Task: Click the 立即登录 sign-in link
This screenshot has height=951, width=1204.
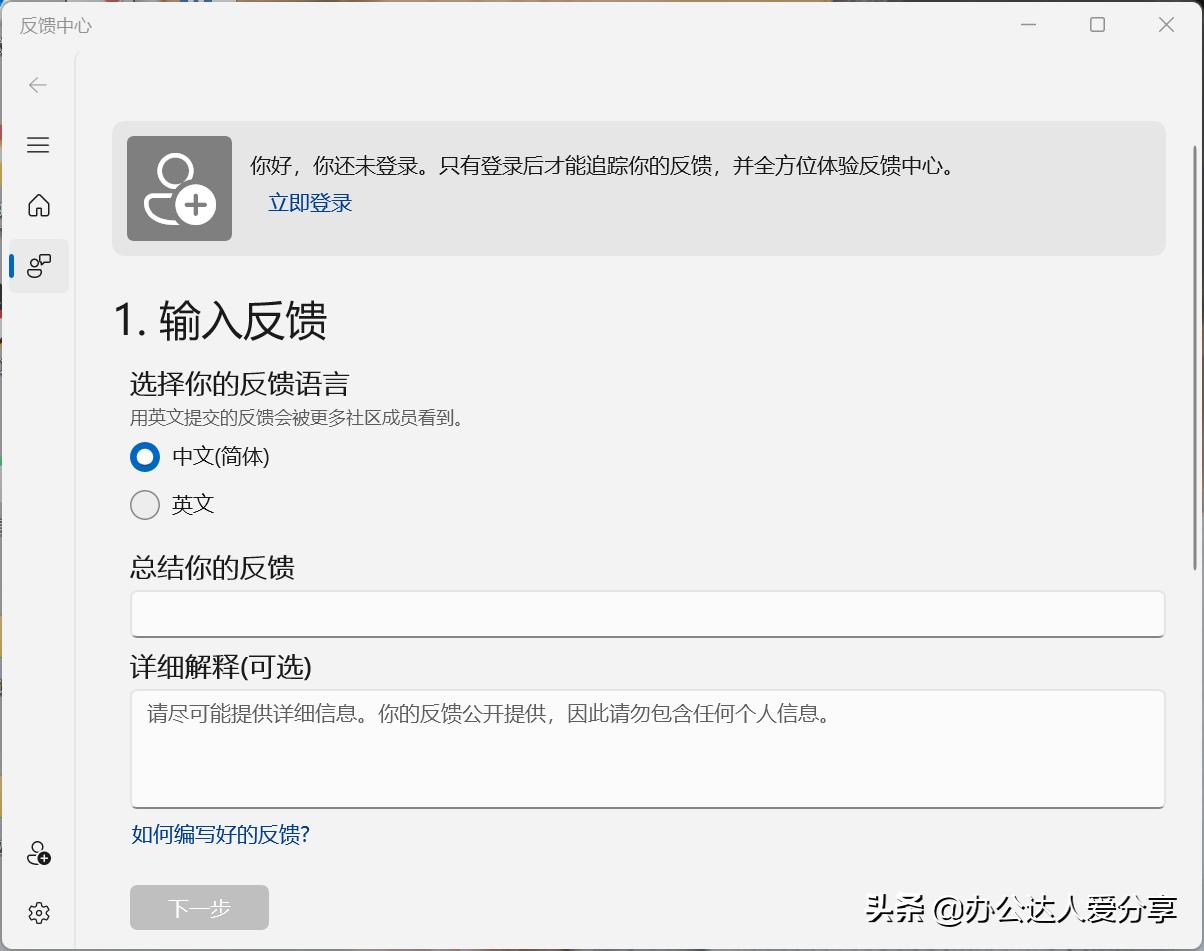Action: [309, 201]
